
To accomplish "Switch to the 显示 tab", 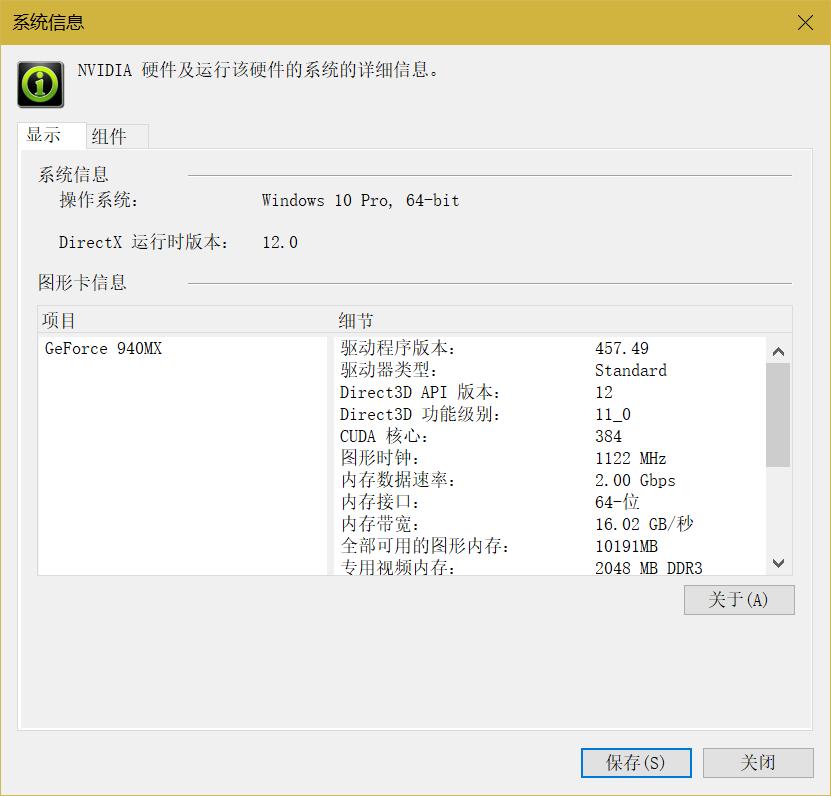I will coord(51,136).
